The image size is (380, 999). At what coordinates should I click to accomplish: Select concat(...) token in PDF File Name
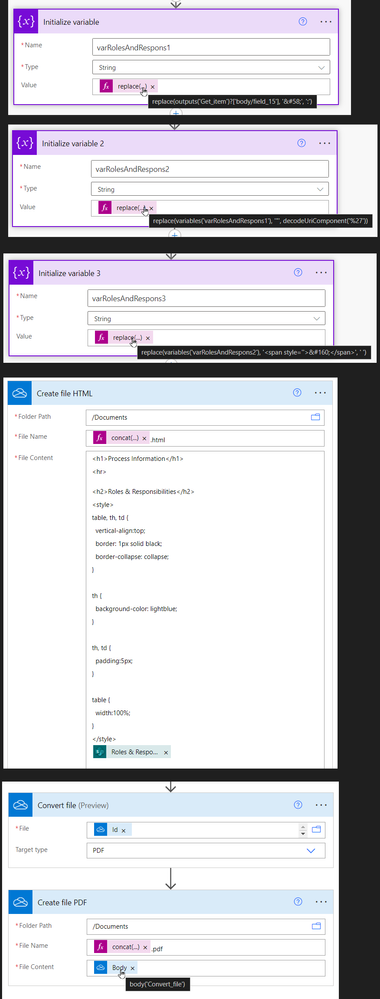click(121, 947)
